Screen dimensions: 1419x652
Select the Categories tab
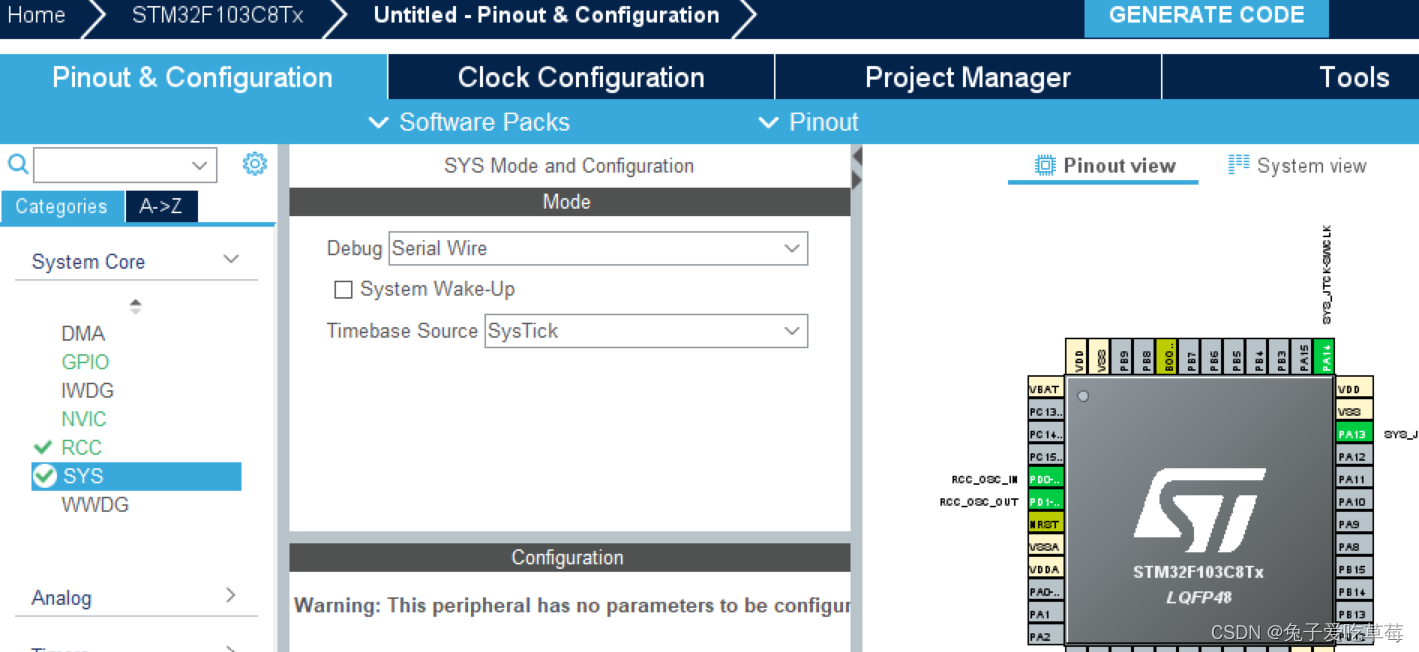tap(61, 207)
